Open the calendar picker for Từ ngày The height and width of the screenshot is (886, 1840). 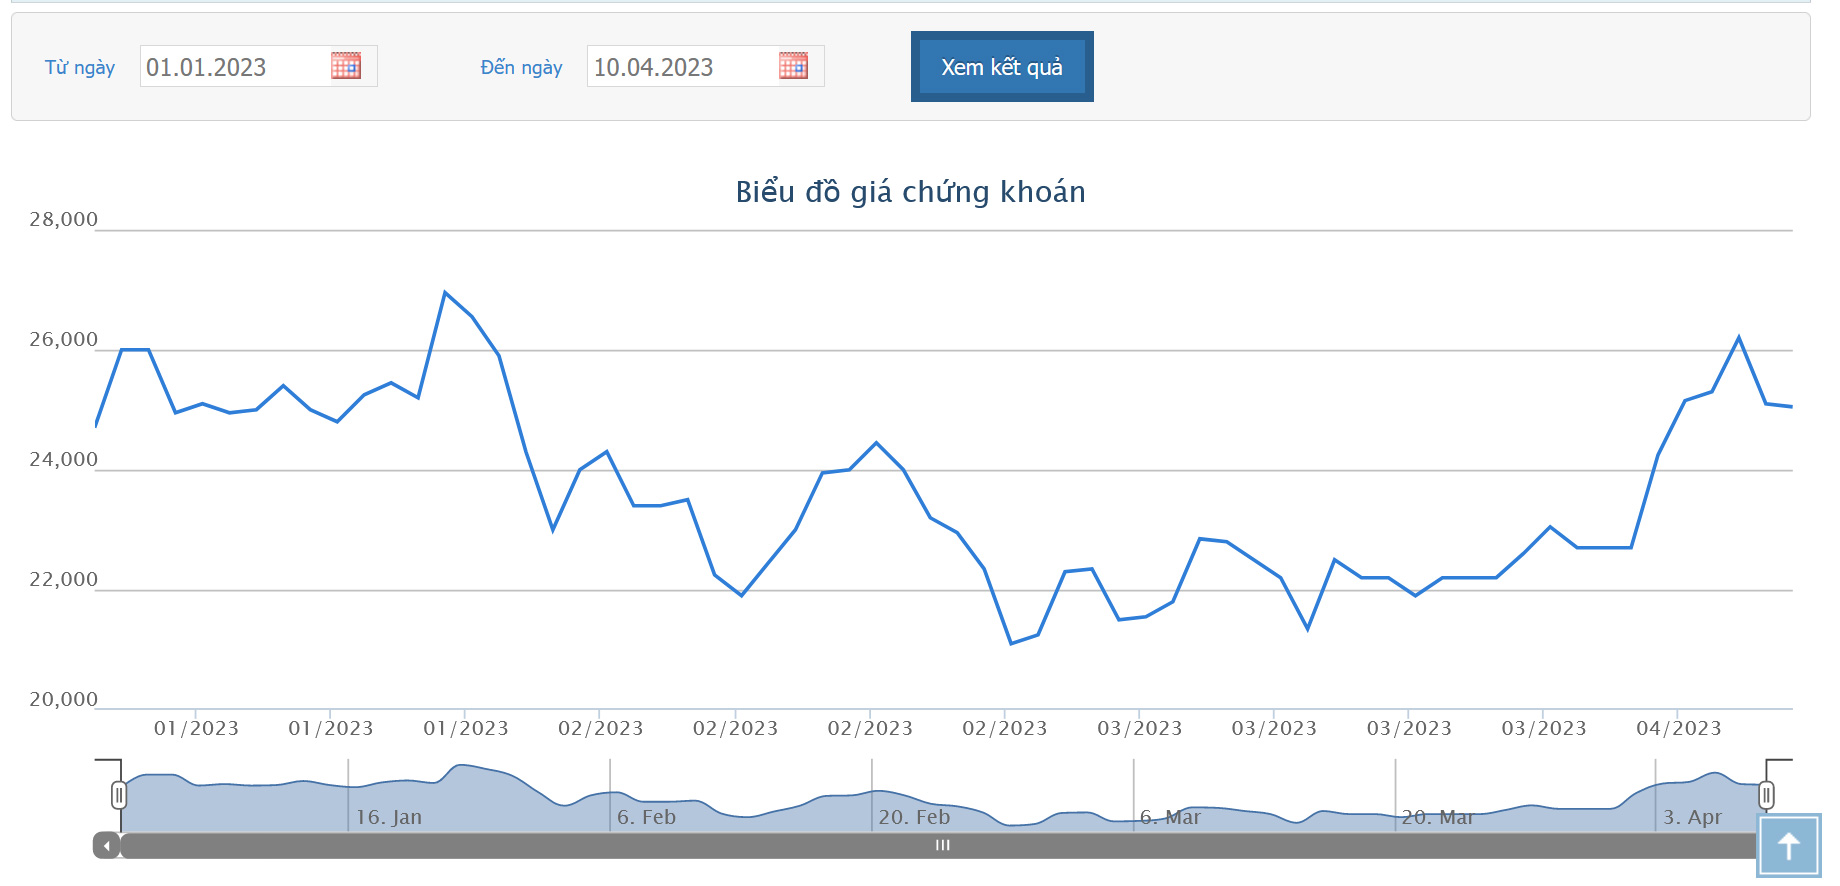click(346, 66)
